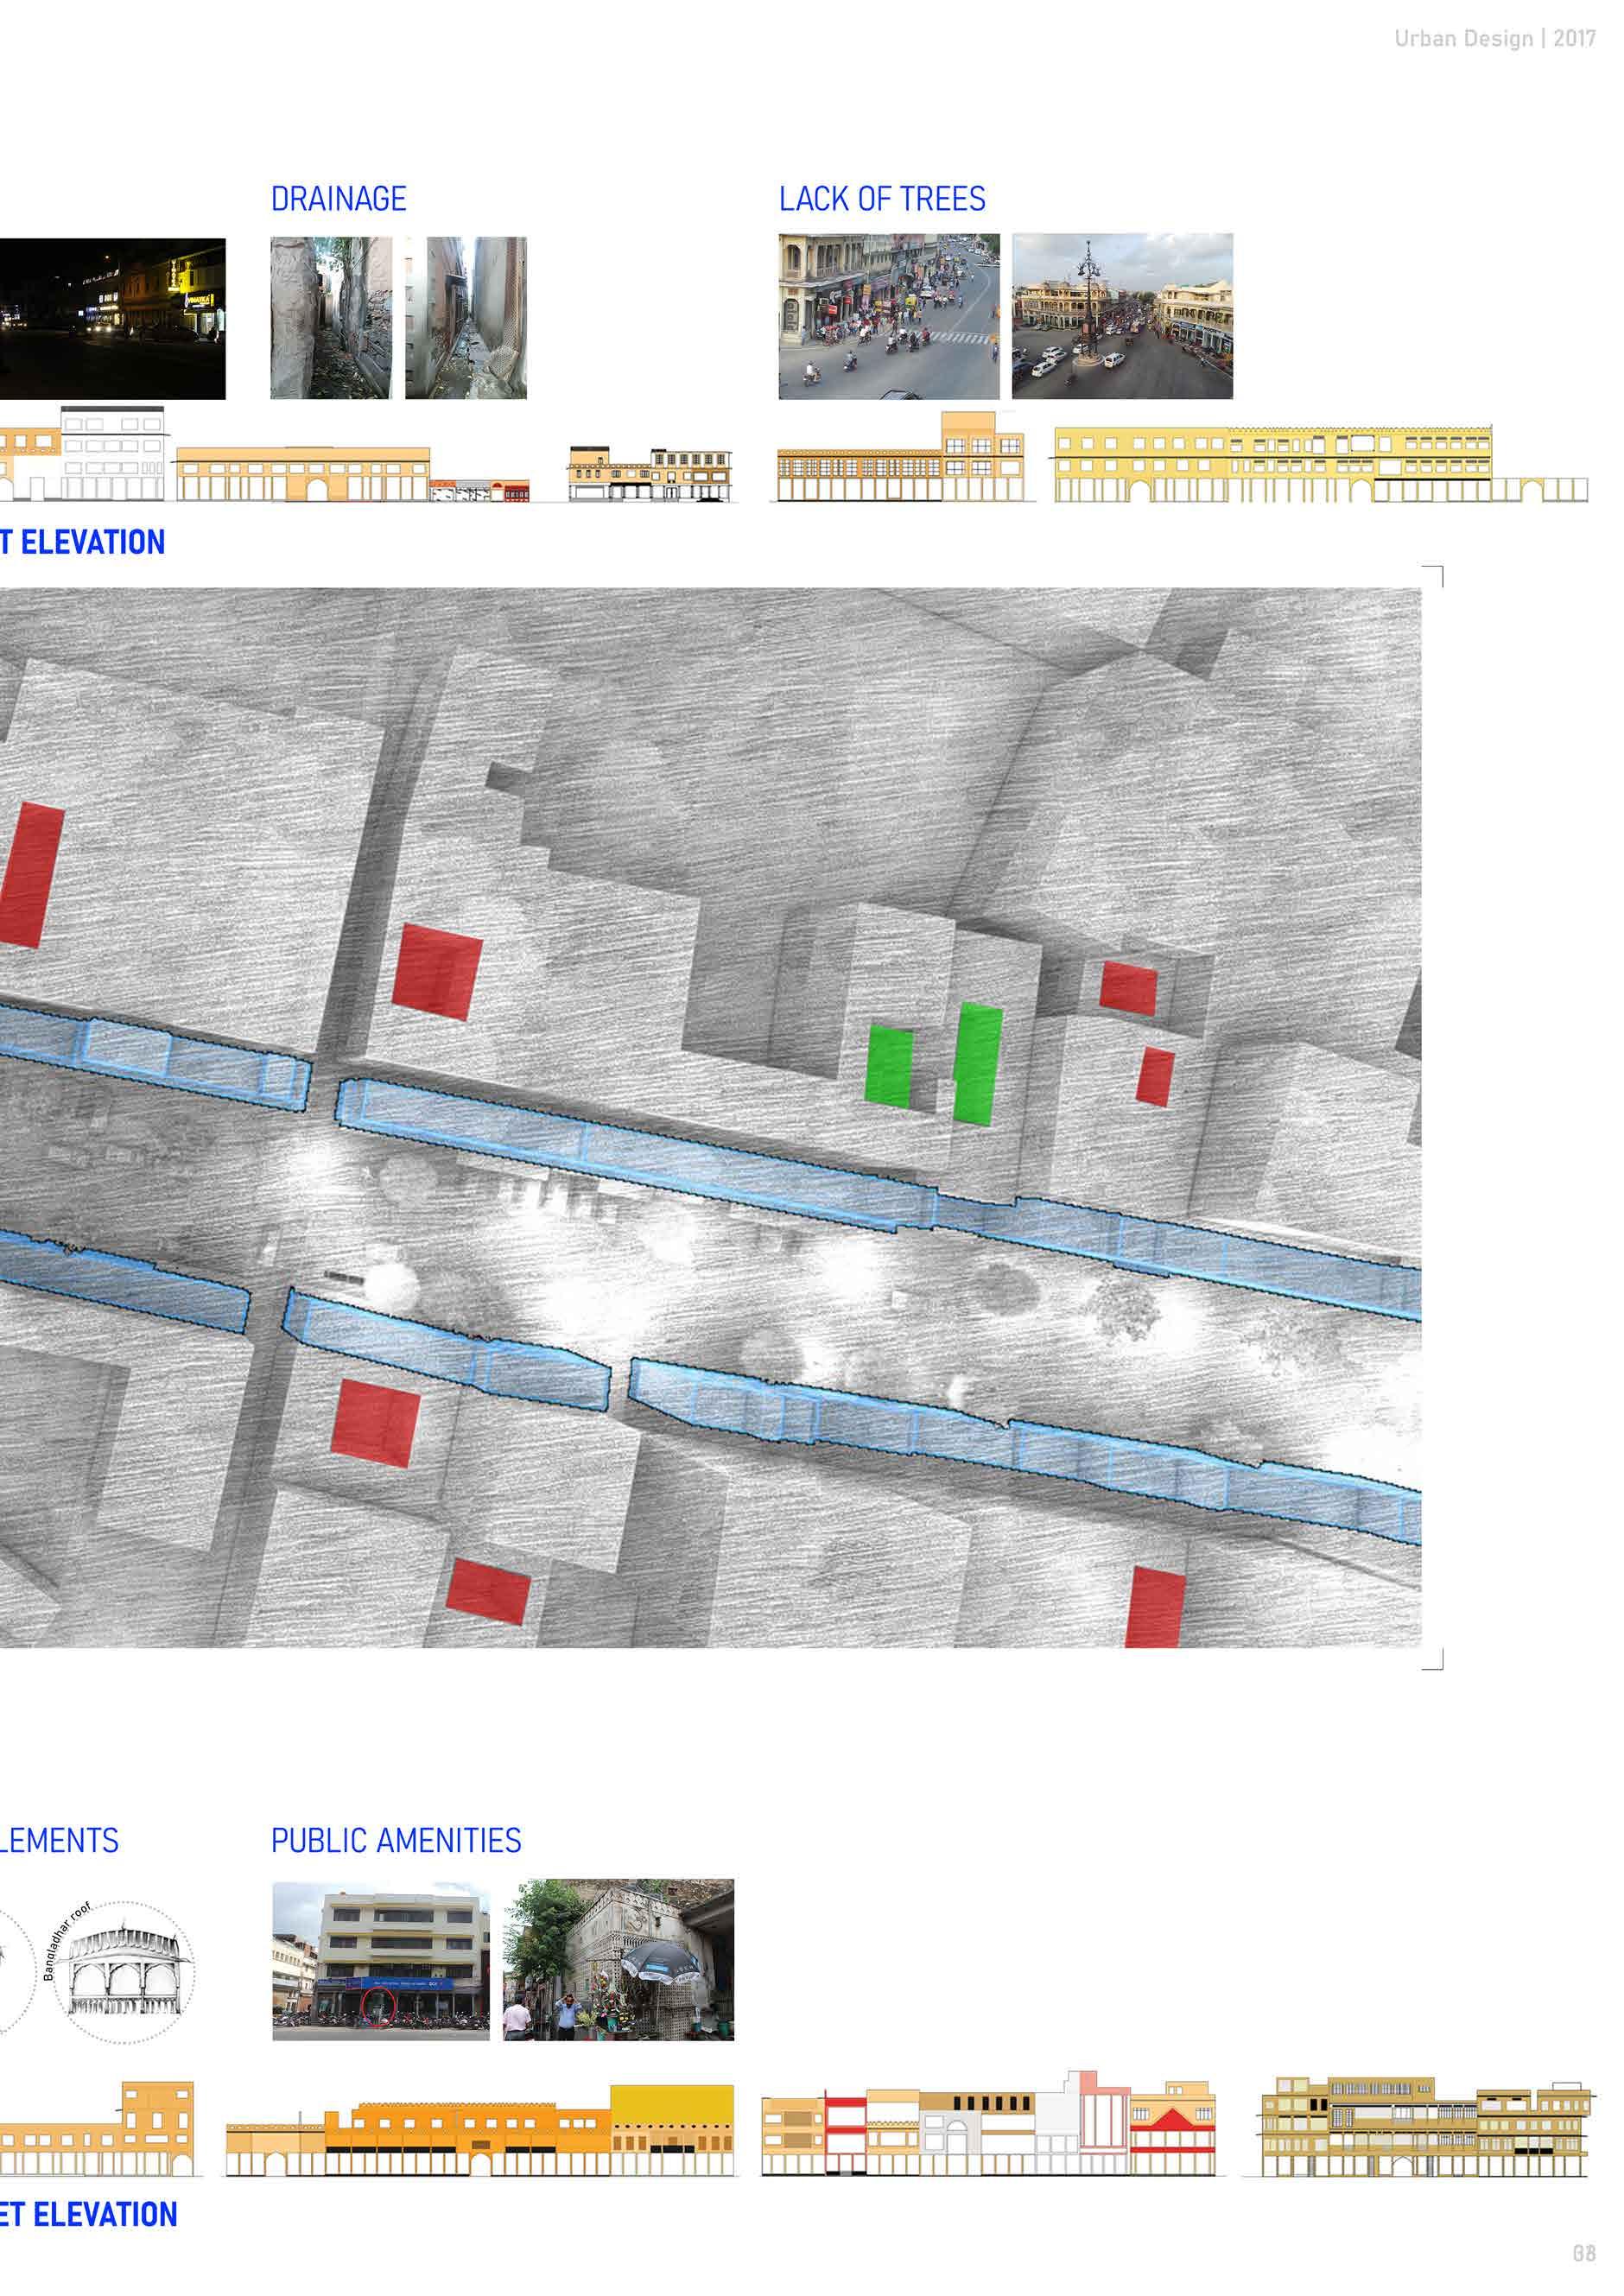Open the night-time street photo
The width and height of the screenshot is (1624, 2296).
point(113,318)
